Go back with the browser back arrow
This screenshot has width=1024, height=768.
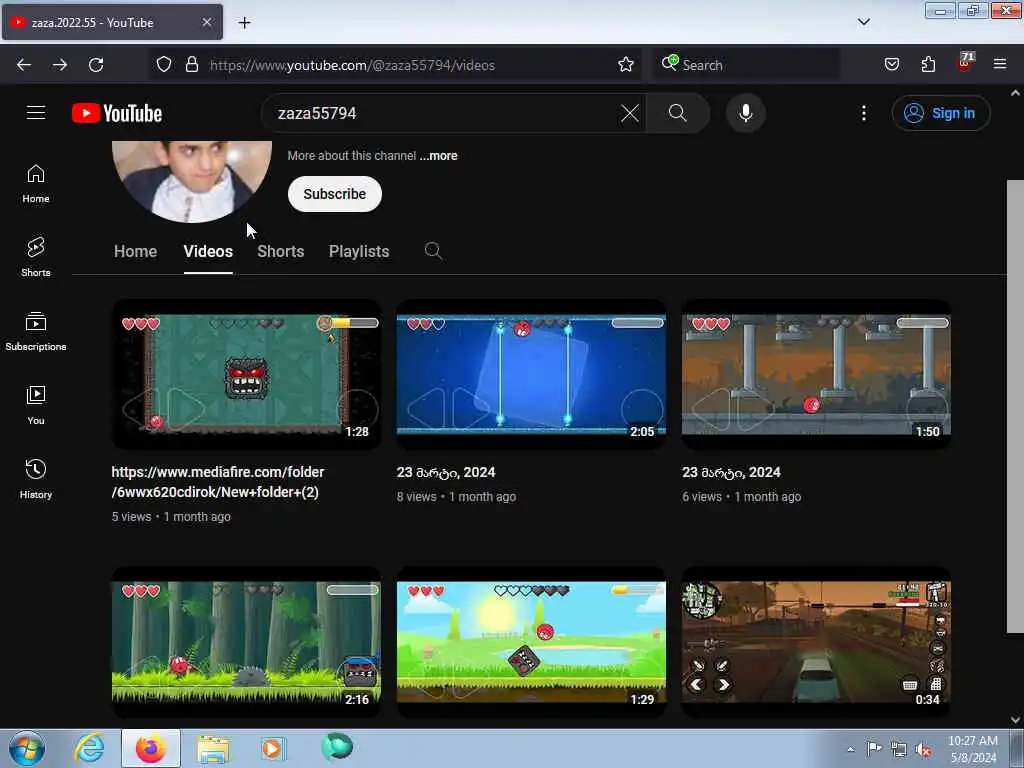(24, 65)
